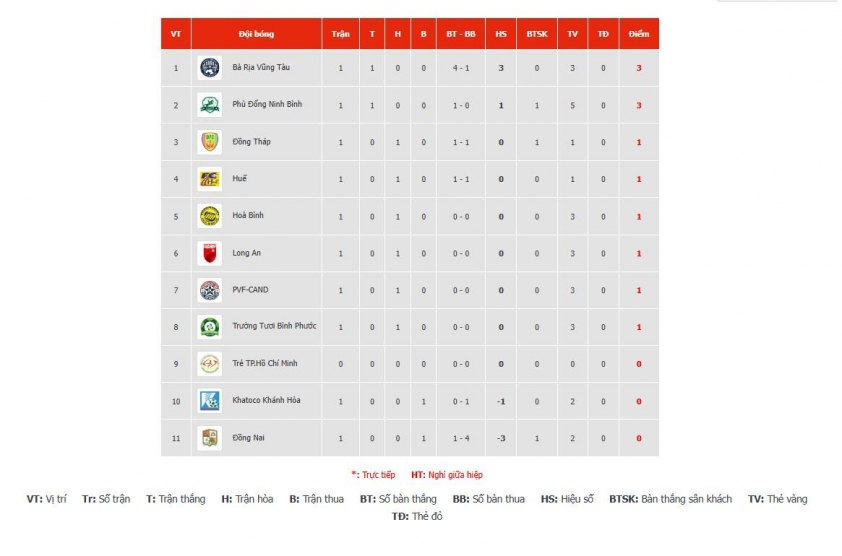
Task: Click the Hoà Bình team logo
Action: coord(209,216)
